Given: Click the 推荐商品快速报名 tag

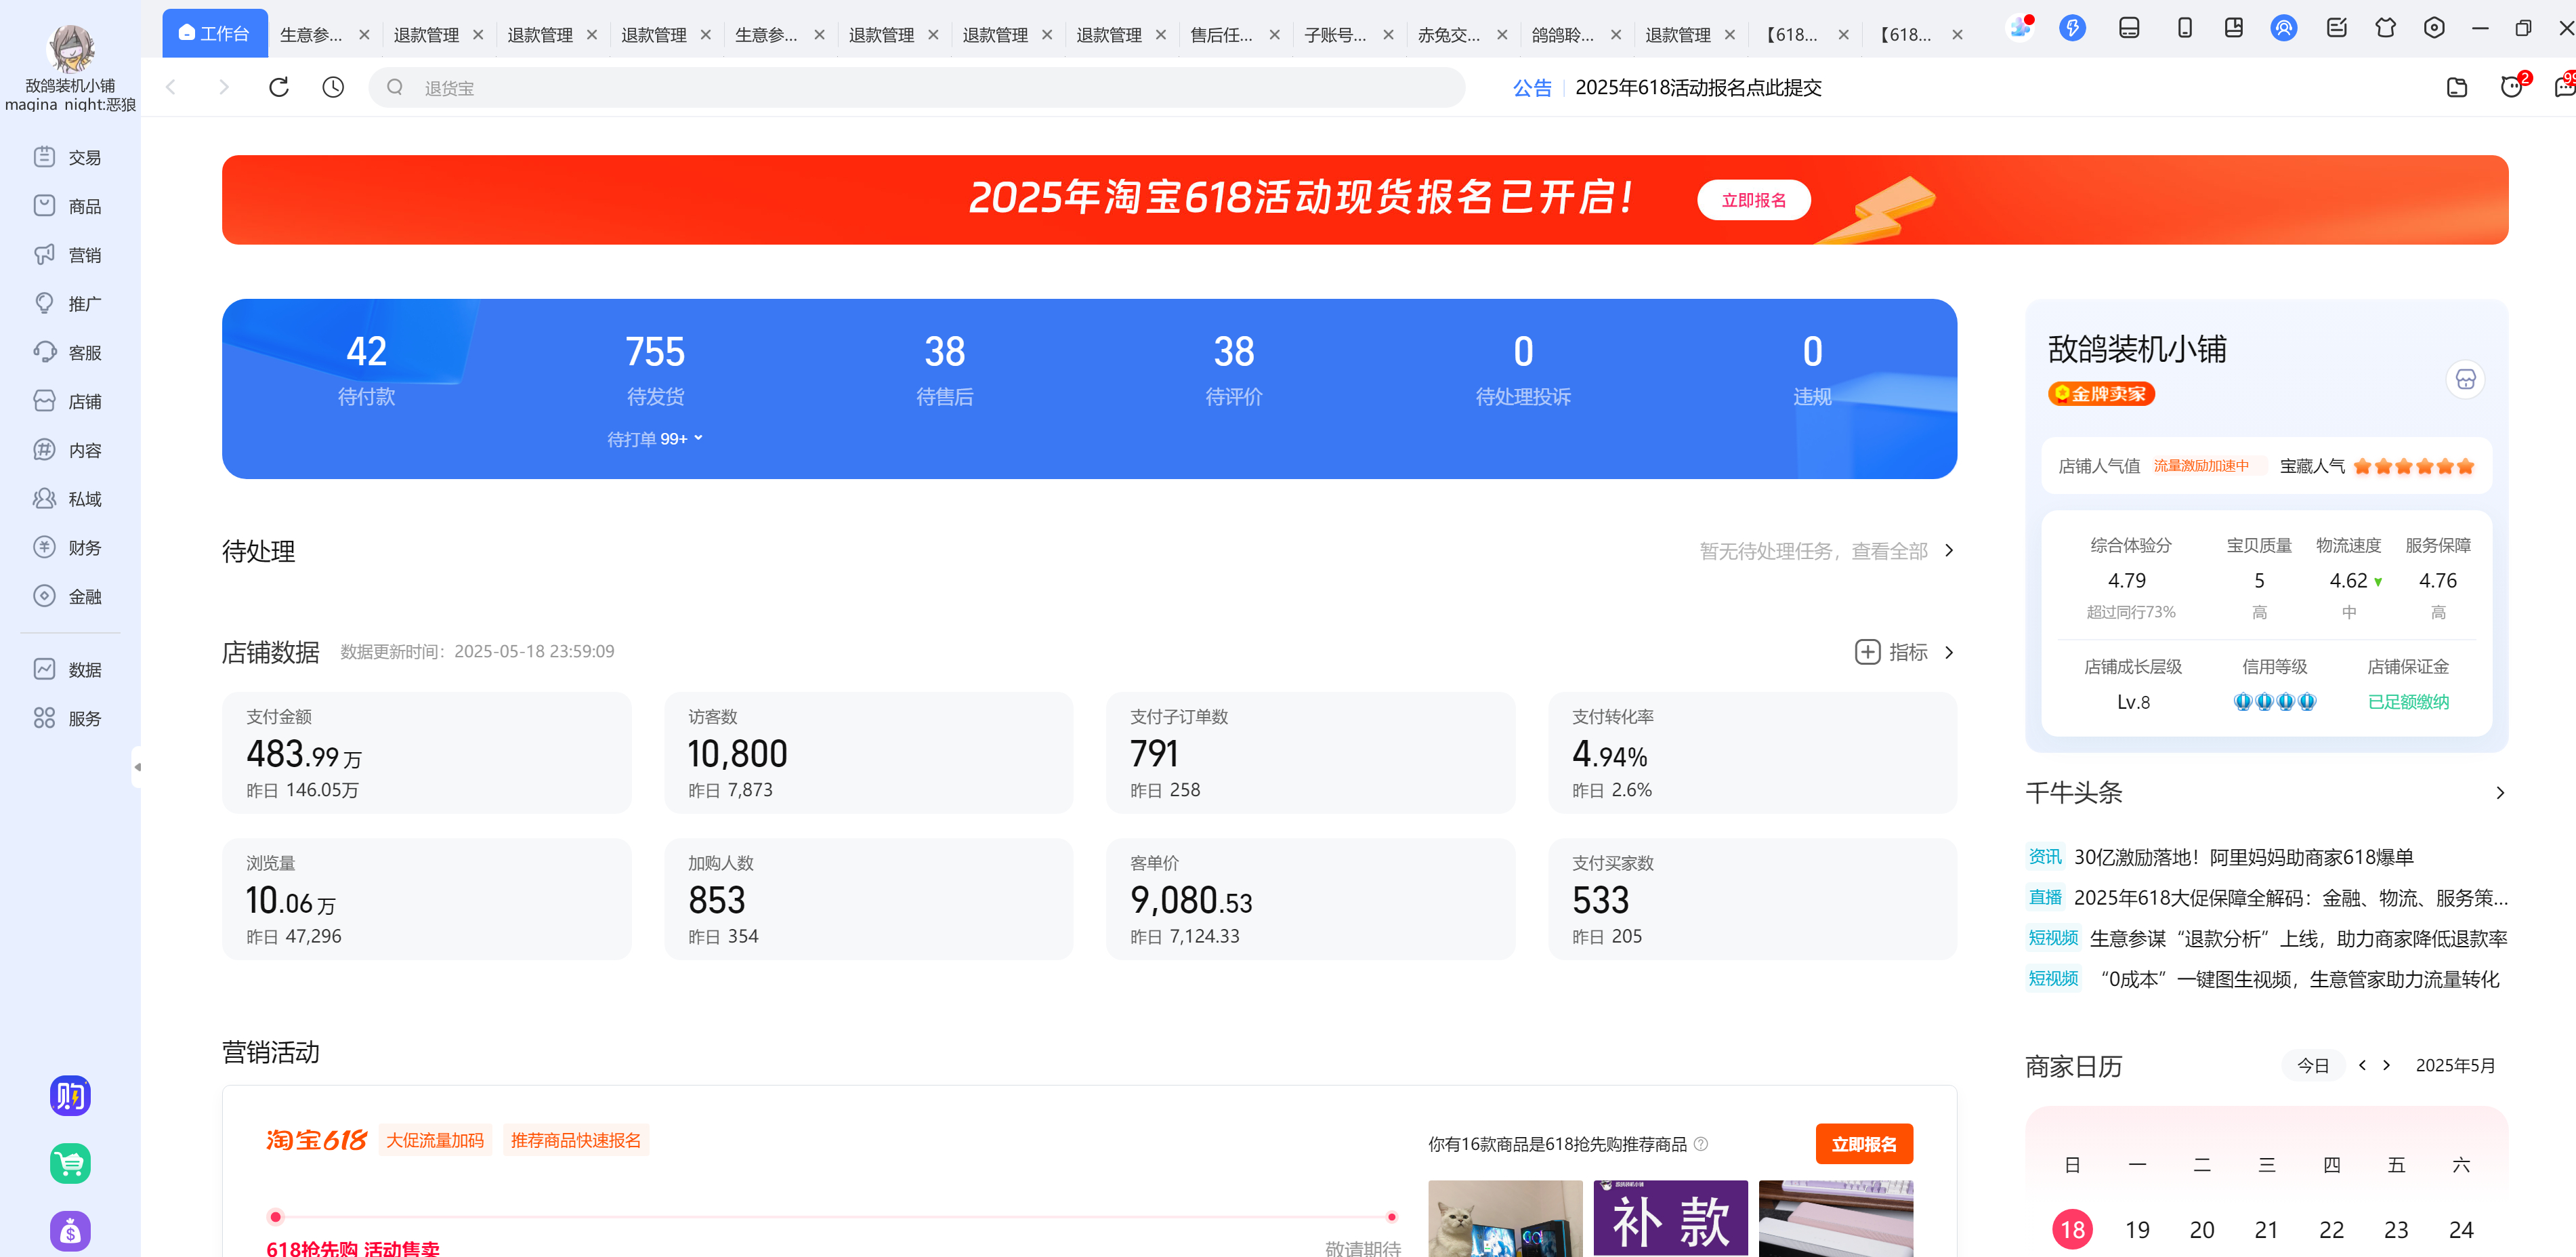Looking at the screenshot, I should click(x=576, y=1140).
